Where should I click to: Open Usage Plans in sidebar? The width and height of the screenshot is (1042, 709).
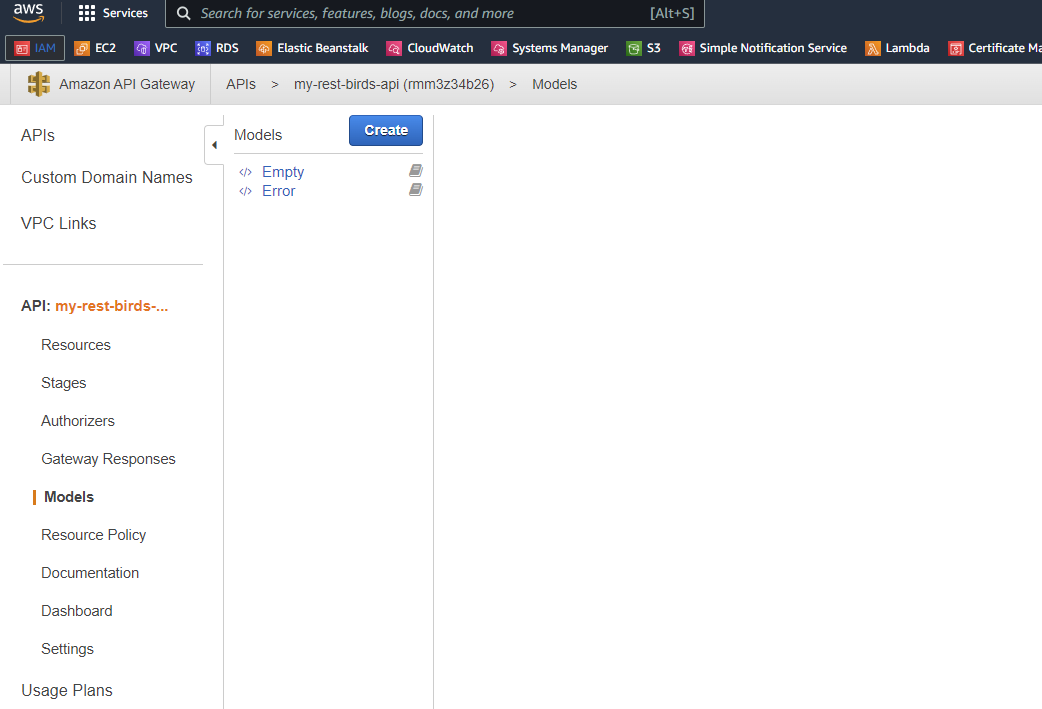click(x=67, y=690)
